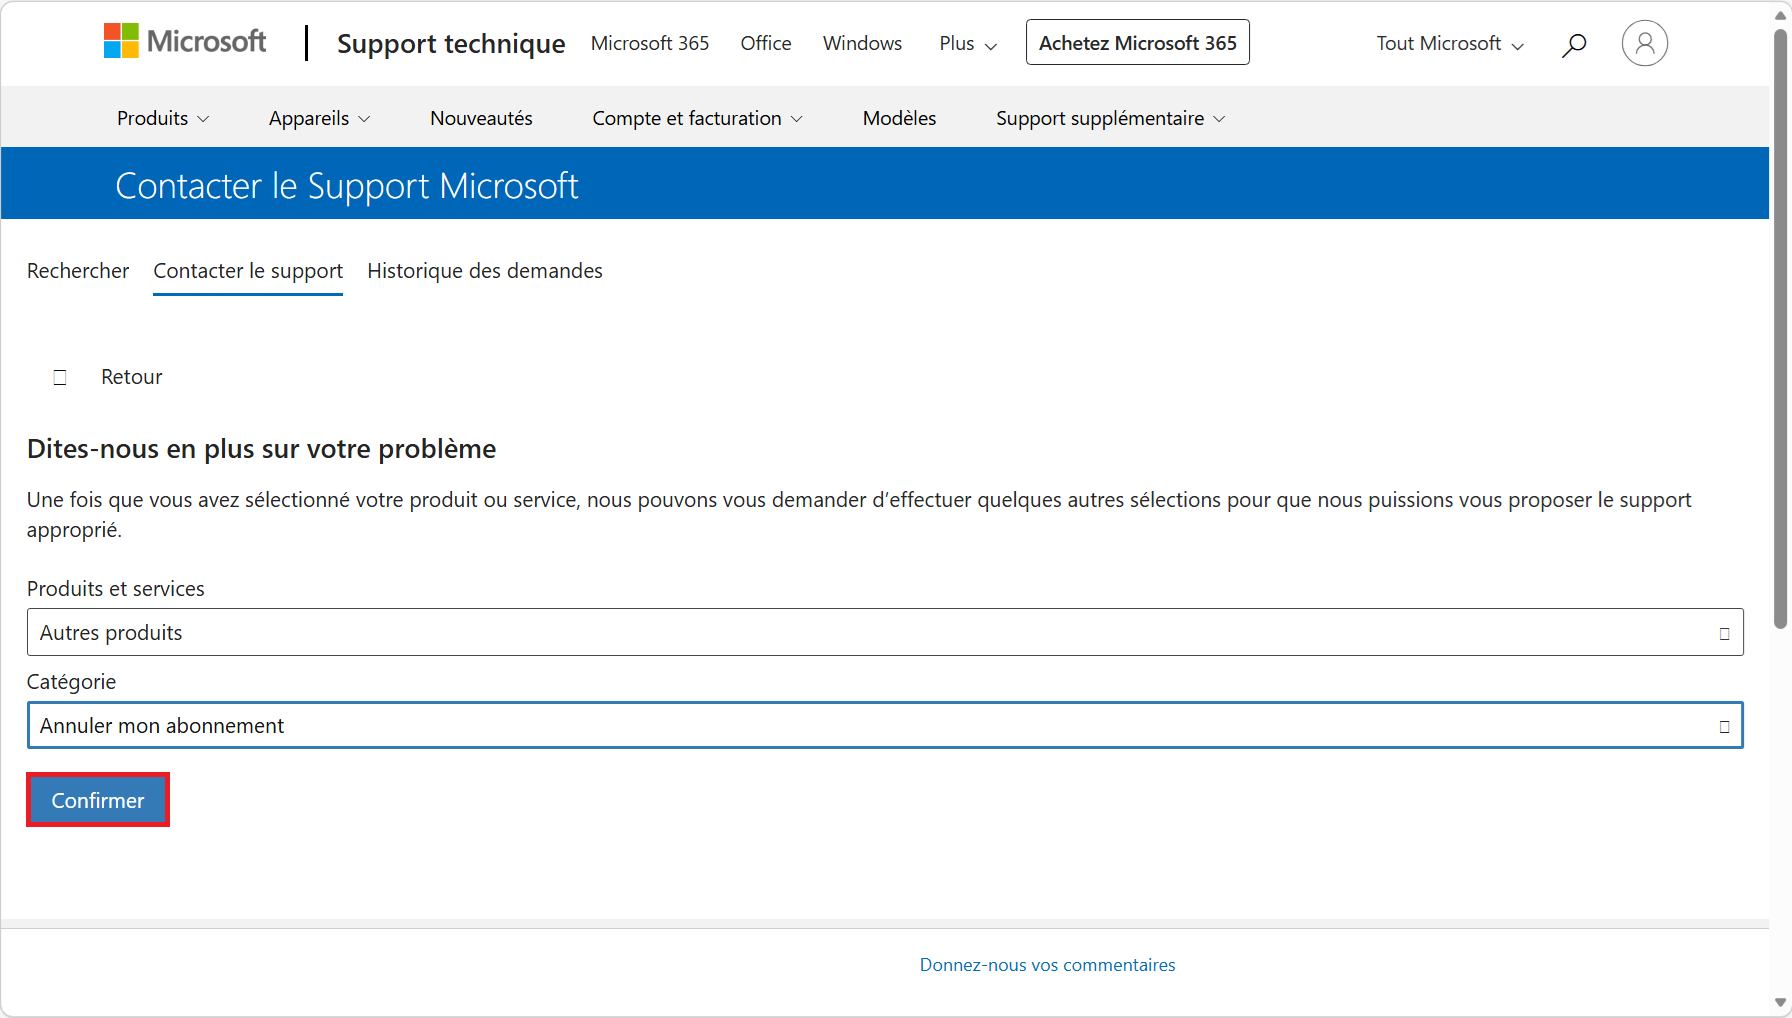Expand the Plus menu in top navigation
1792x1018 pixels.
[x=968, y=43]
